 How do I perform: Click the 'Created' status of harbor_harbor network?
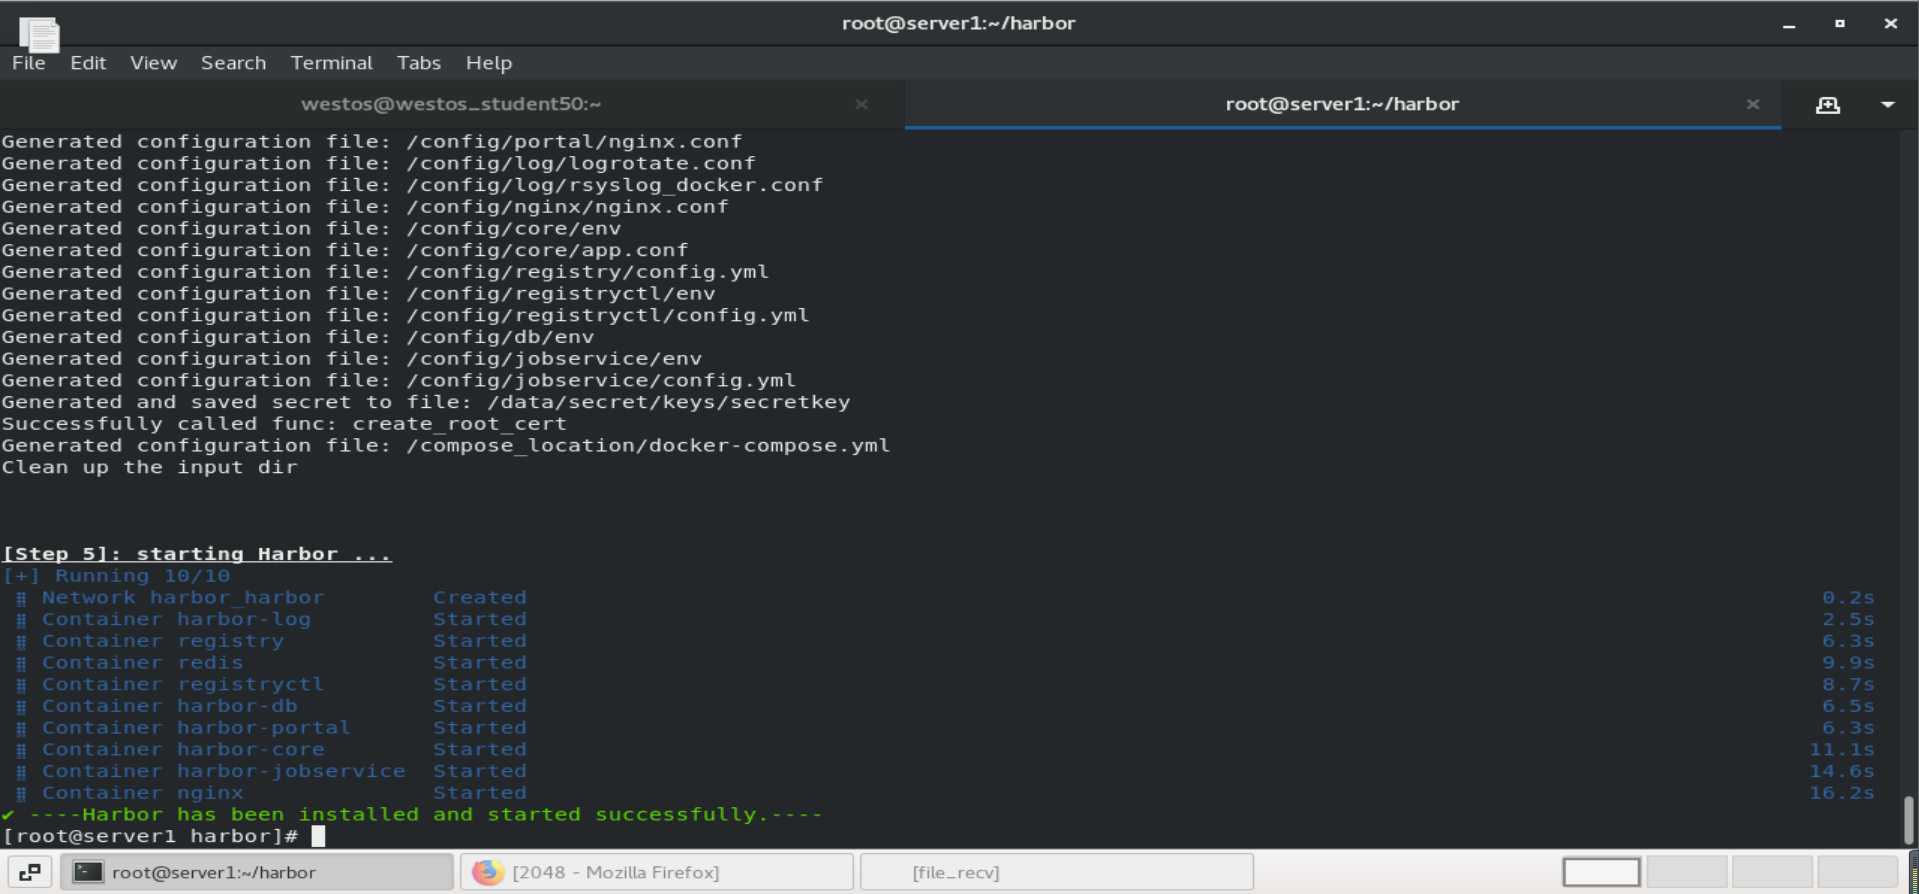tap(480, 598)
